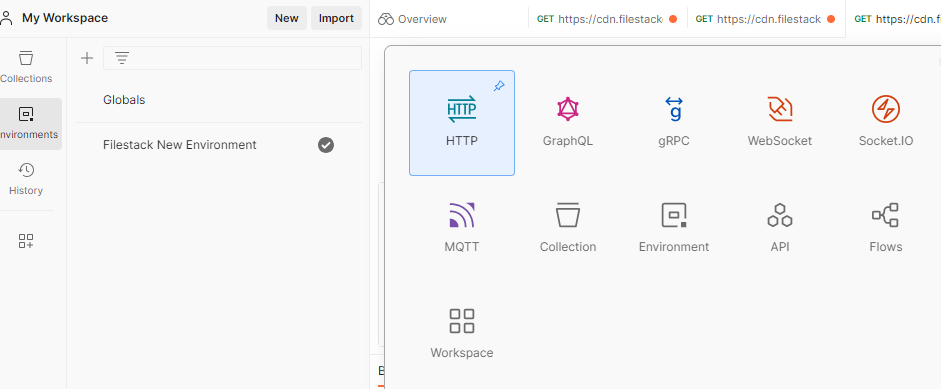Image resolution: width=941 pixels, height=389 pixels.
Task: Switch to first GET cdn.filestack tab
Action: (x=607, y=19)
